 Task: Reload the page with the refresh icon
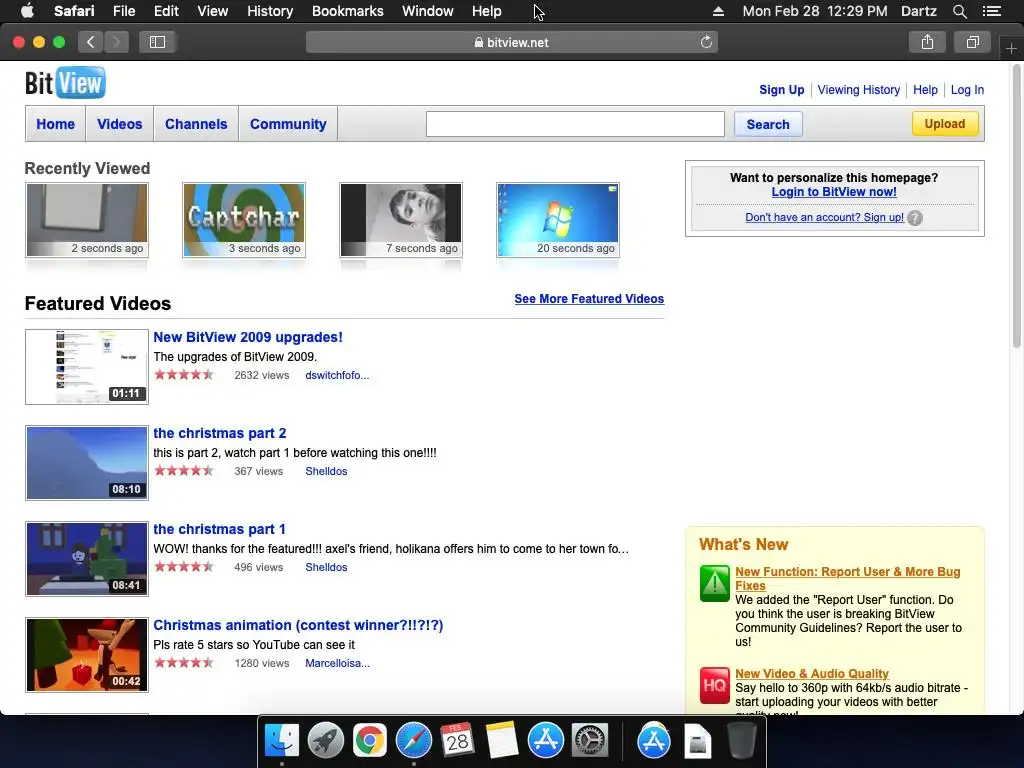(x=706, y=42)
